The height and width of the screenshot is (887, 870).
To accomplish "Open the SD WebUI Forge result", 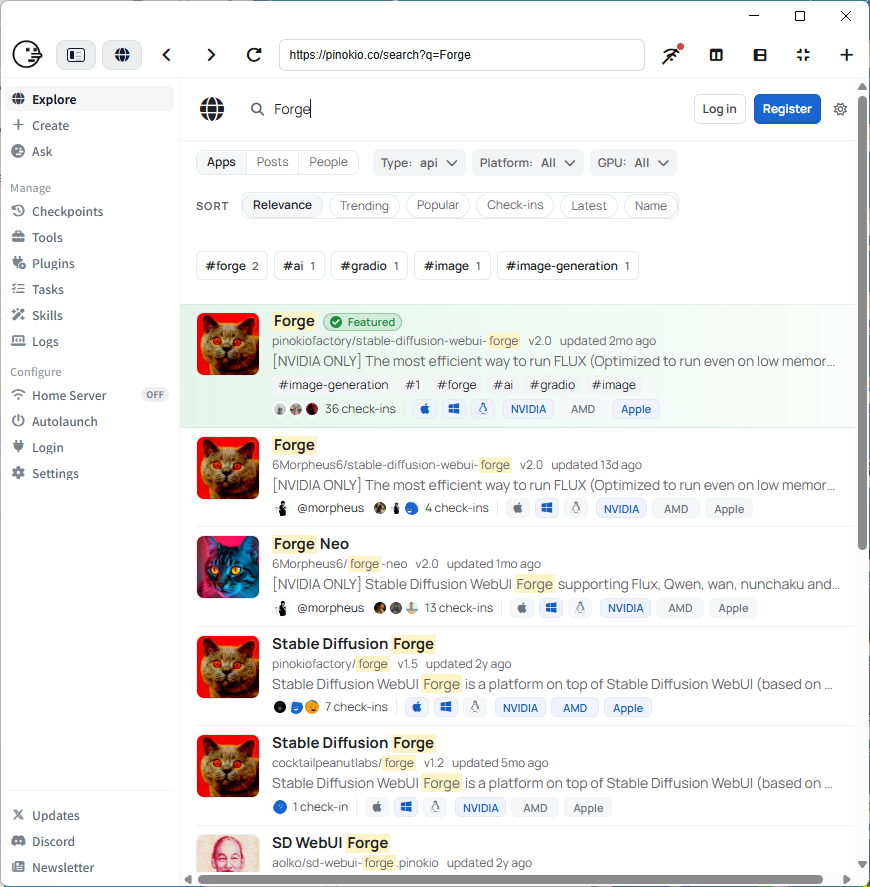I will pos(330,843).
